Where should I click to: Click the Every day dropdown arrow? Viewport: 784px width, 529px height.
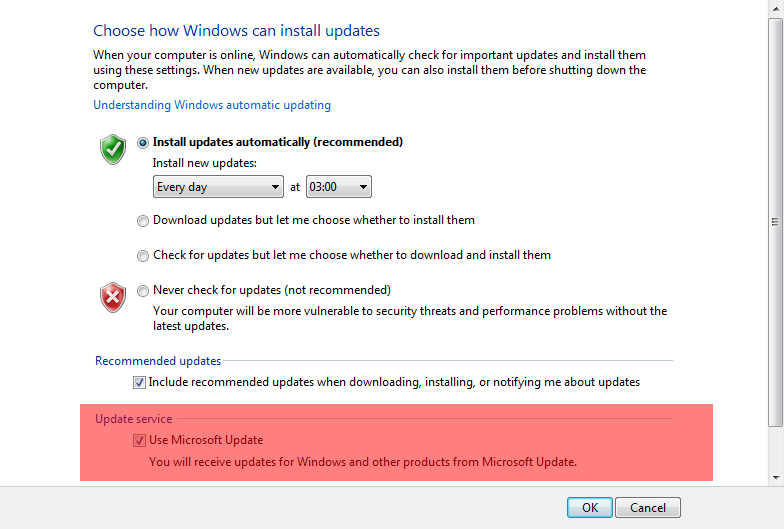click(x=275, y=187)
